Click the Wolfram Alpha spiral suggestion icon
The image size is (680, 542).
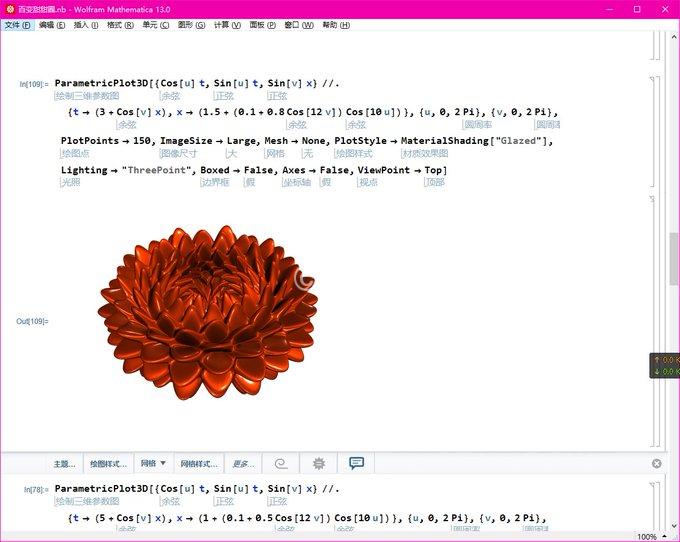tap(281, 464)
